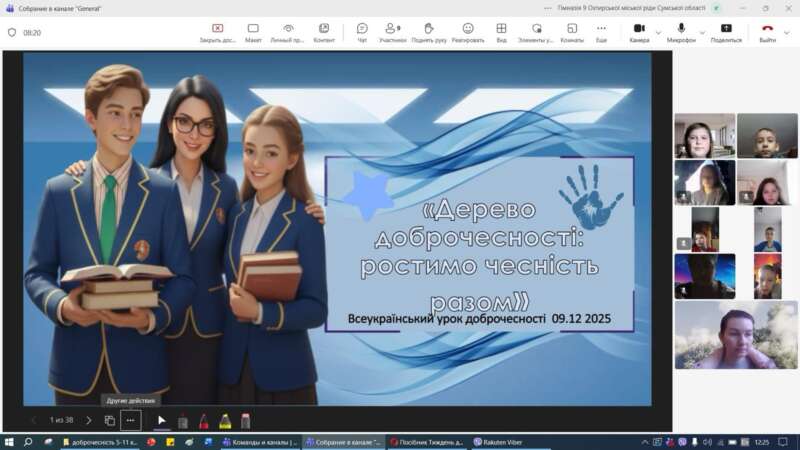Show the participants (Участники) list
The image size is (800, 450).
click(x=393, y=32)
